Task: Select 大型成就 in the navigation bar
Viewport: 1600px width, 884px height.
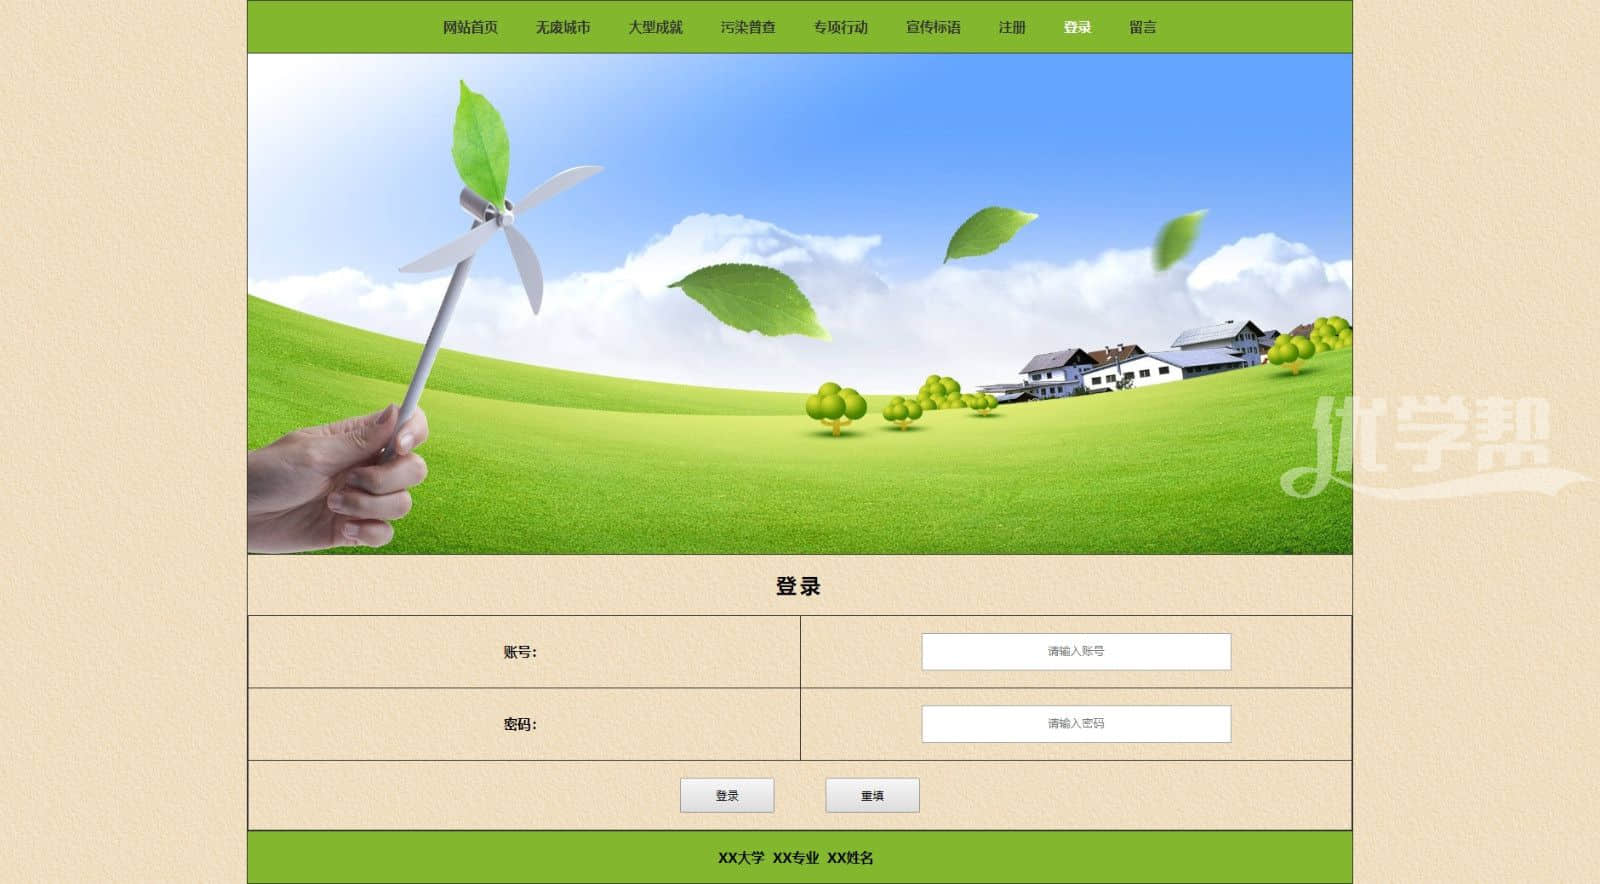Action: pos(655,27)
